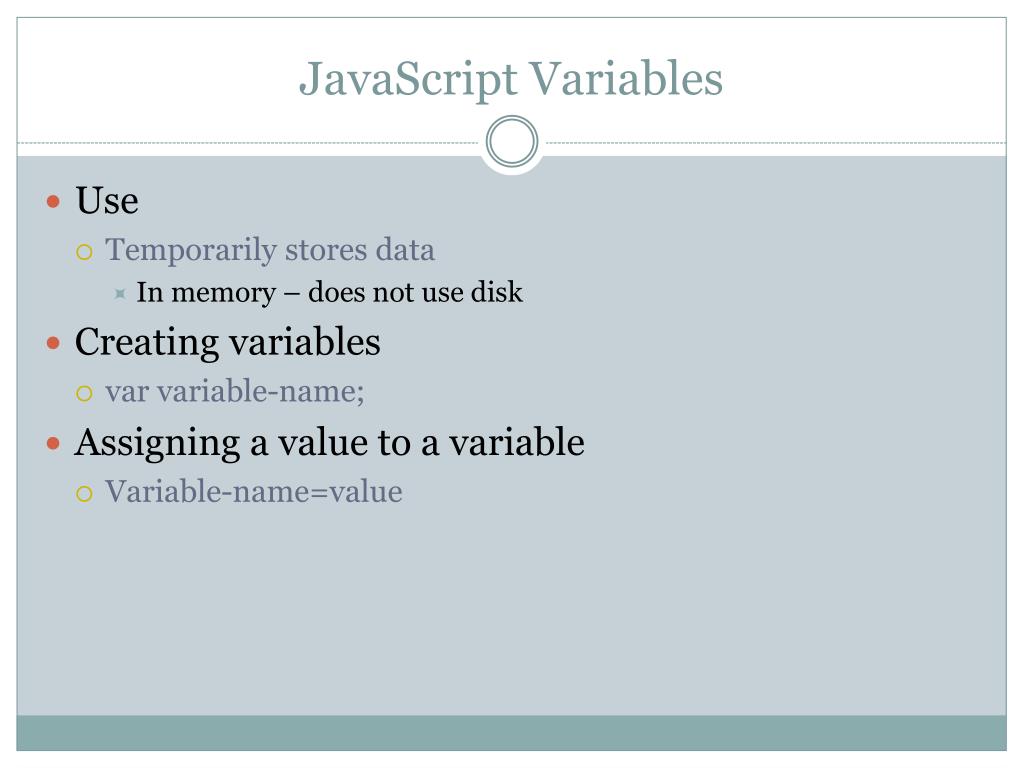Click the dashed divider line left of the circle
The width and height of the screenshot is (1024, 768).
pyautogui.click(x=250, y=143)
